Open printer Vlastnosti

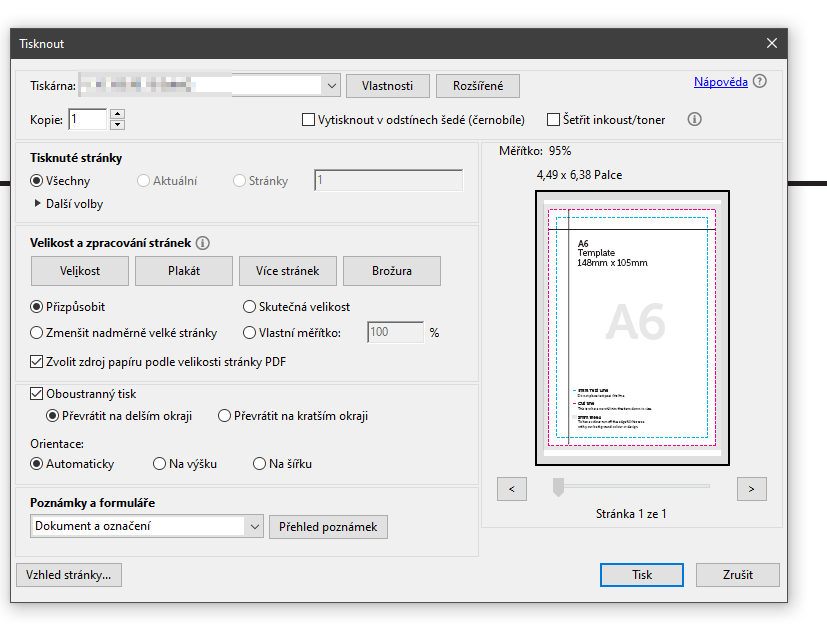pyautogui.click(x=387, y=85)
